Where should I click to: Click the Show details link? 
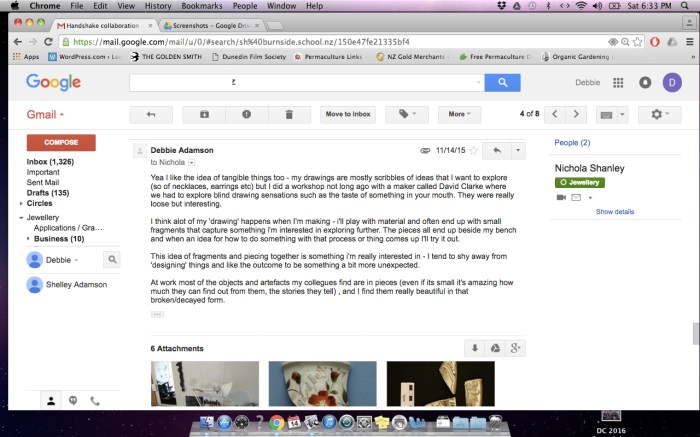(x=615, y=212)
